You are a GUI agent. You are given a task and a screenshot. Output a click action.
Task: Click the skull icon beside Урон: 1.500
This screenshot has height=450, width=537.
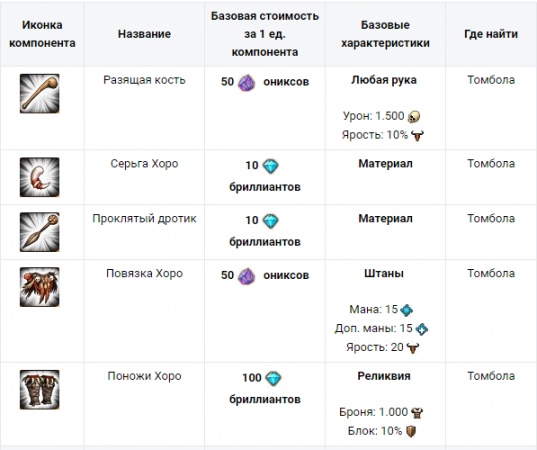tap(414, 117)
